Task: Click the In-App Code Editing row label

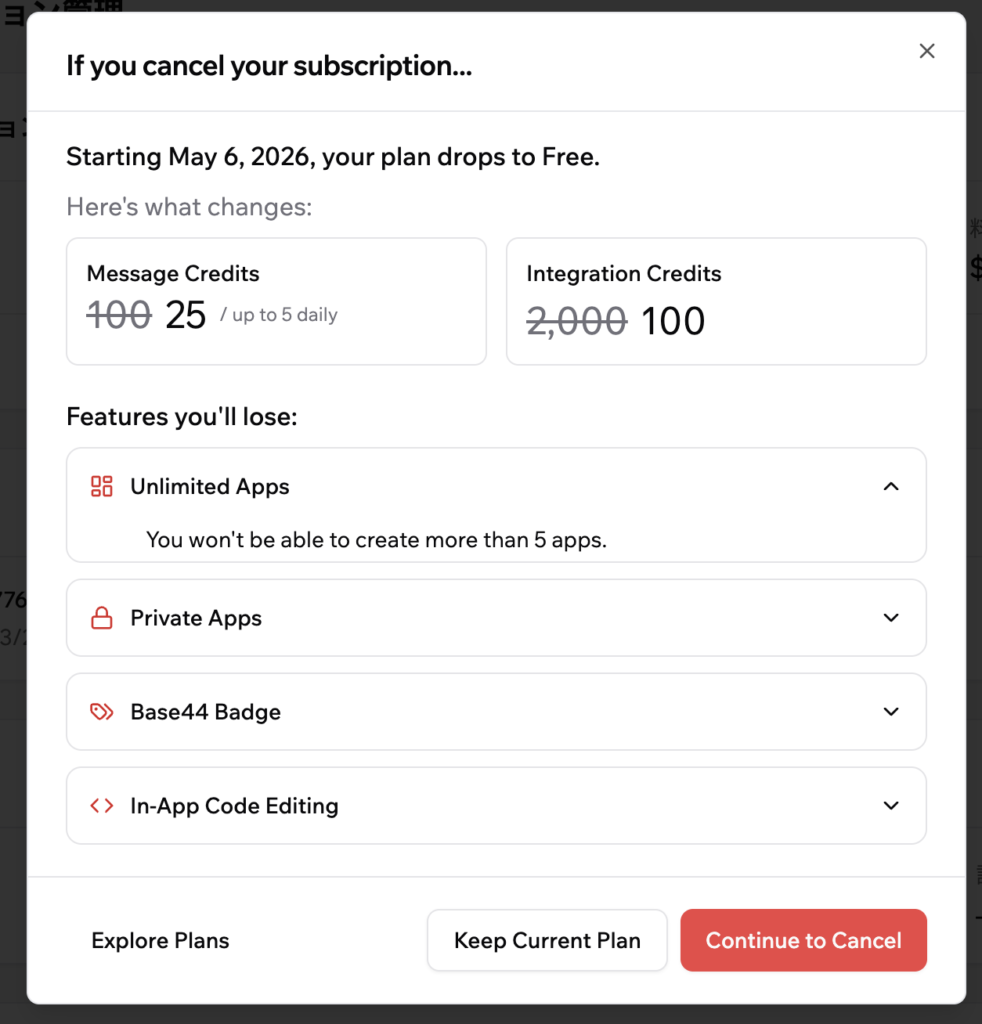Action: point(234,806)
